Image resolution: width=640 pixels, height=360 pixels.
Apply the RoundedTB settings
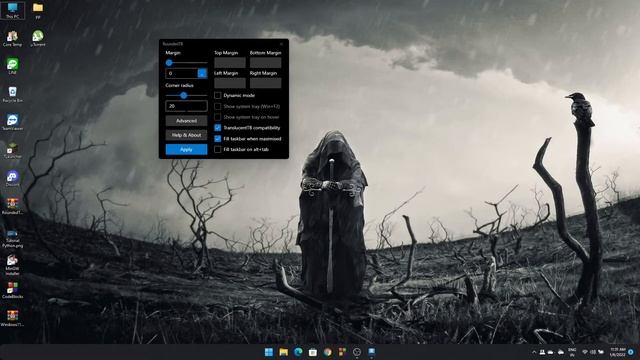[x=186, y=149]
